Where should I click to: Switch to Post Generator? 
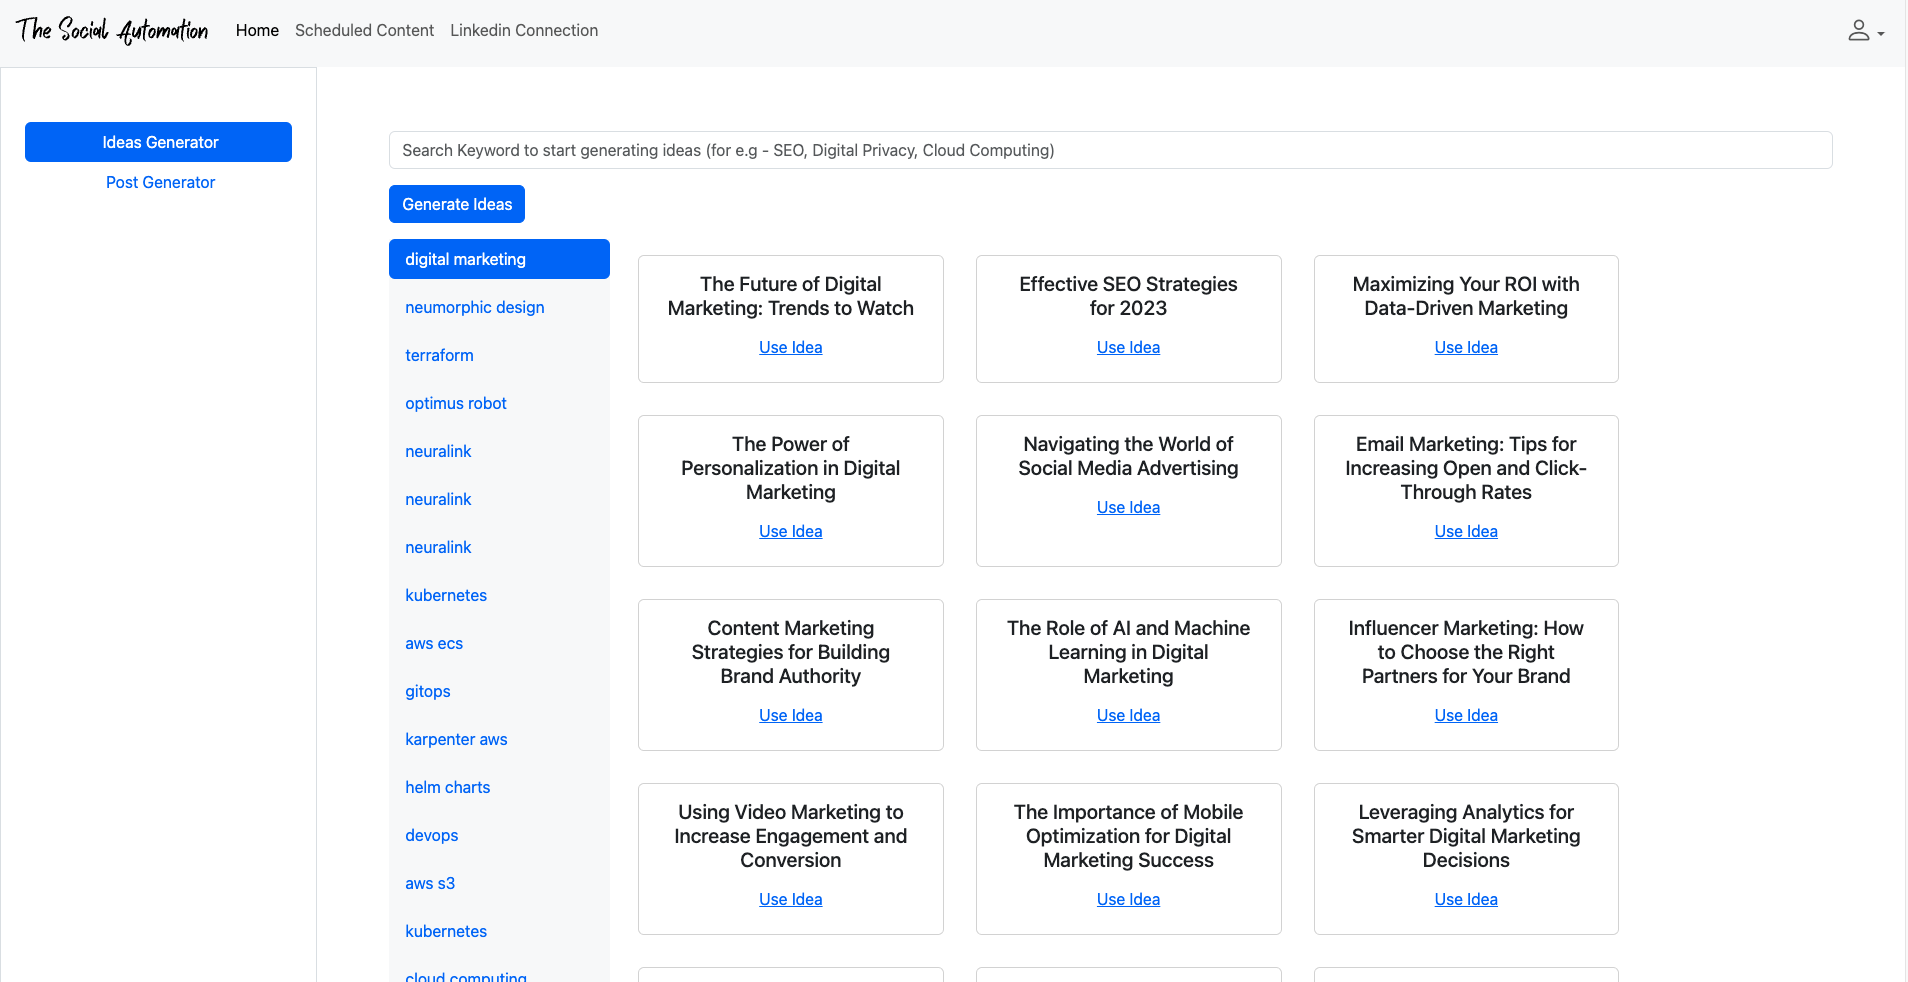tap(160, 182)
